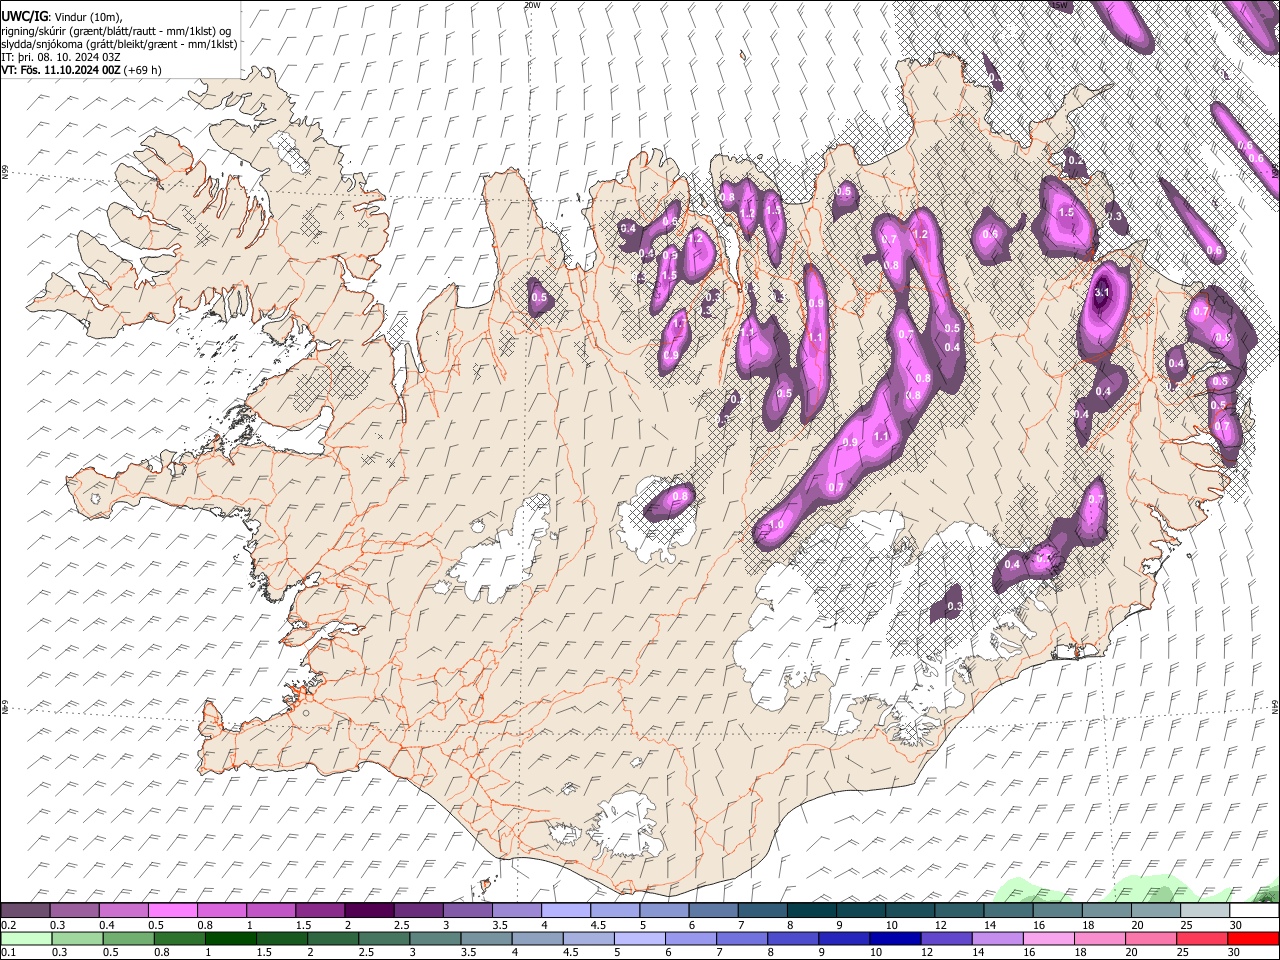Pick the dark green 1 swatch in rain legend
Image resolution: width=1280 pixels, height=960 pixels.
tap(231, 938)
